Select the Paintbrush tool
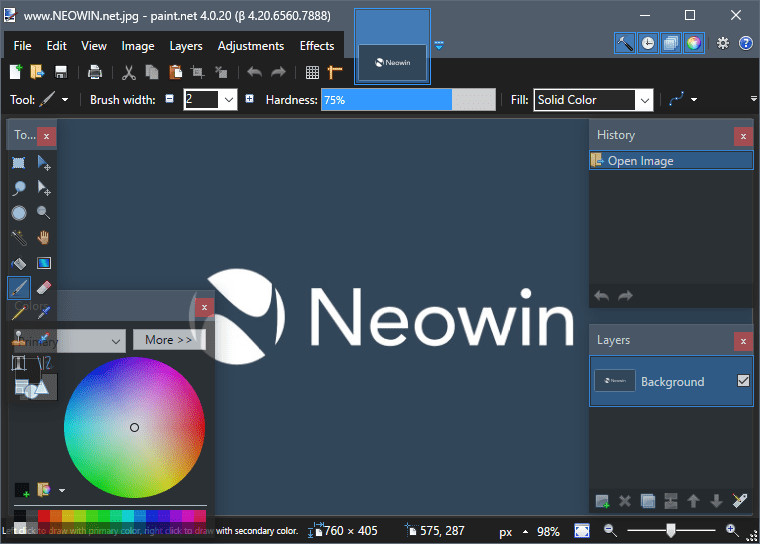The height and width of the screenshot is (544, 760). 19,288
